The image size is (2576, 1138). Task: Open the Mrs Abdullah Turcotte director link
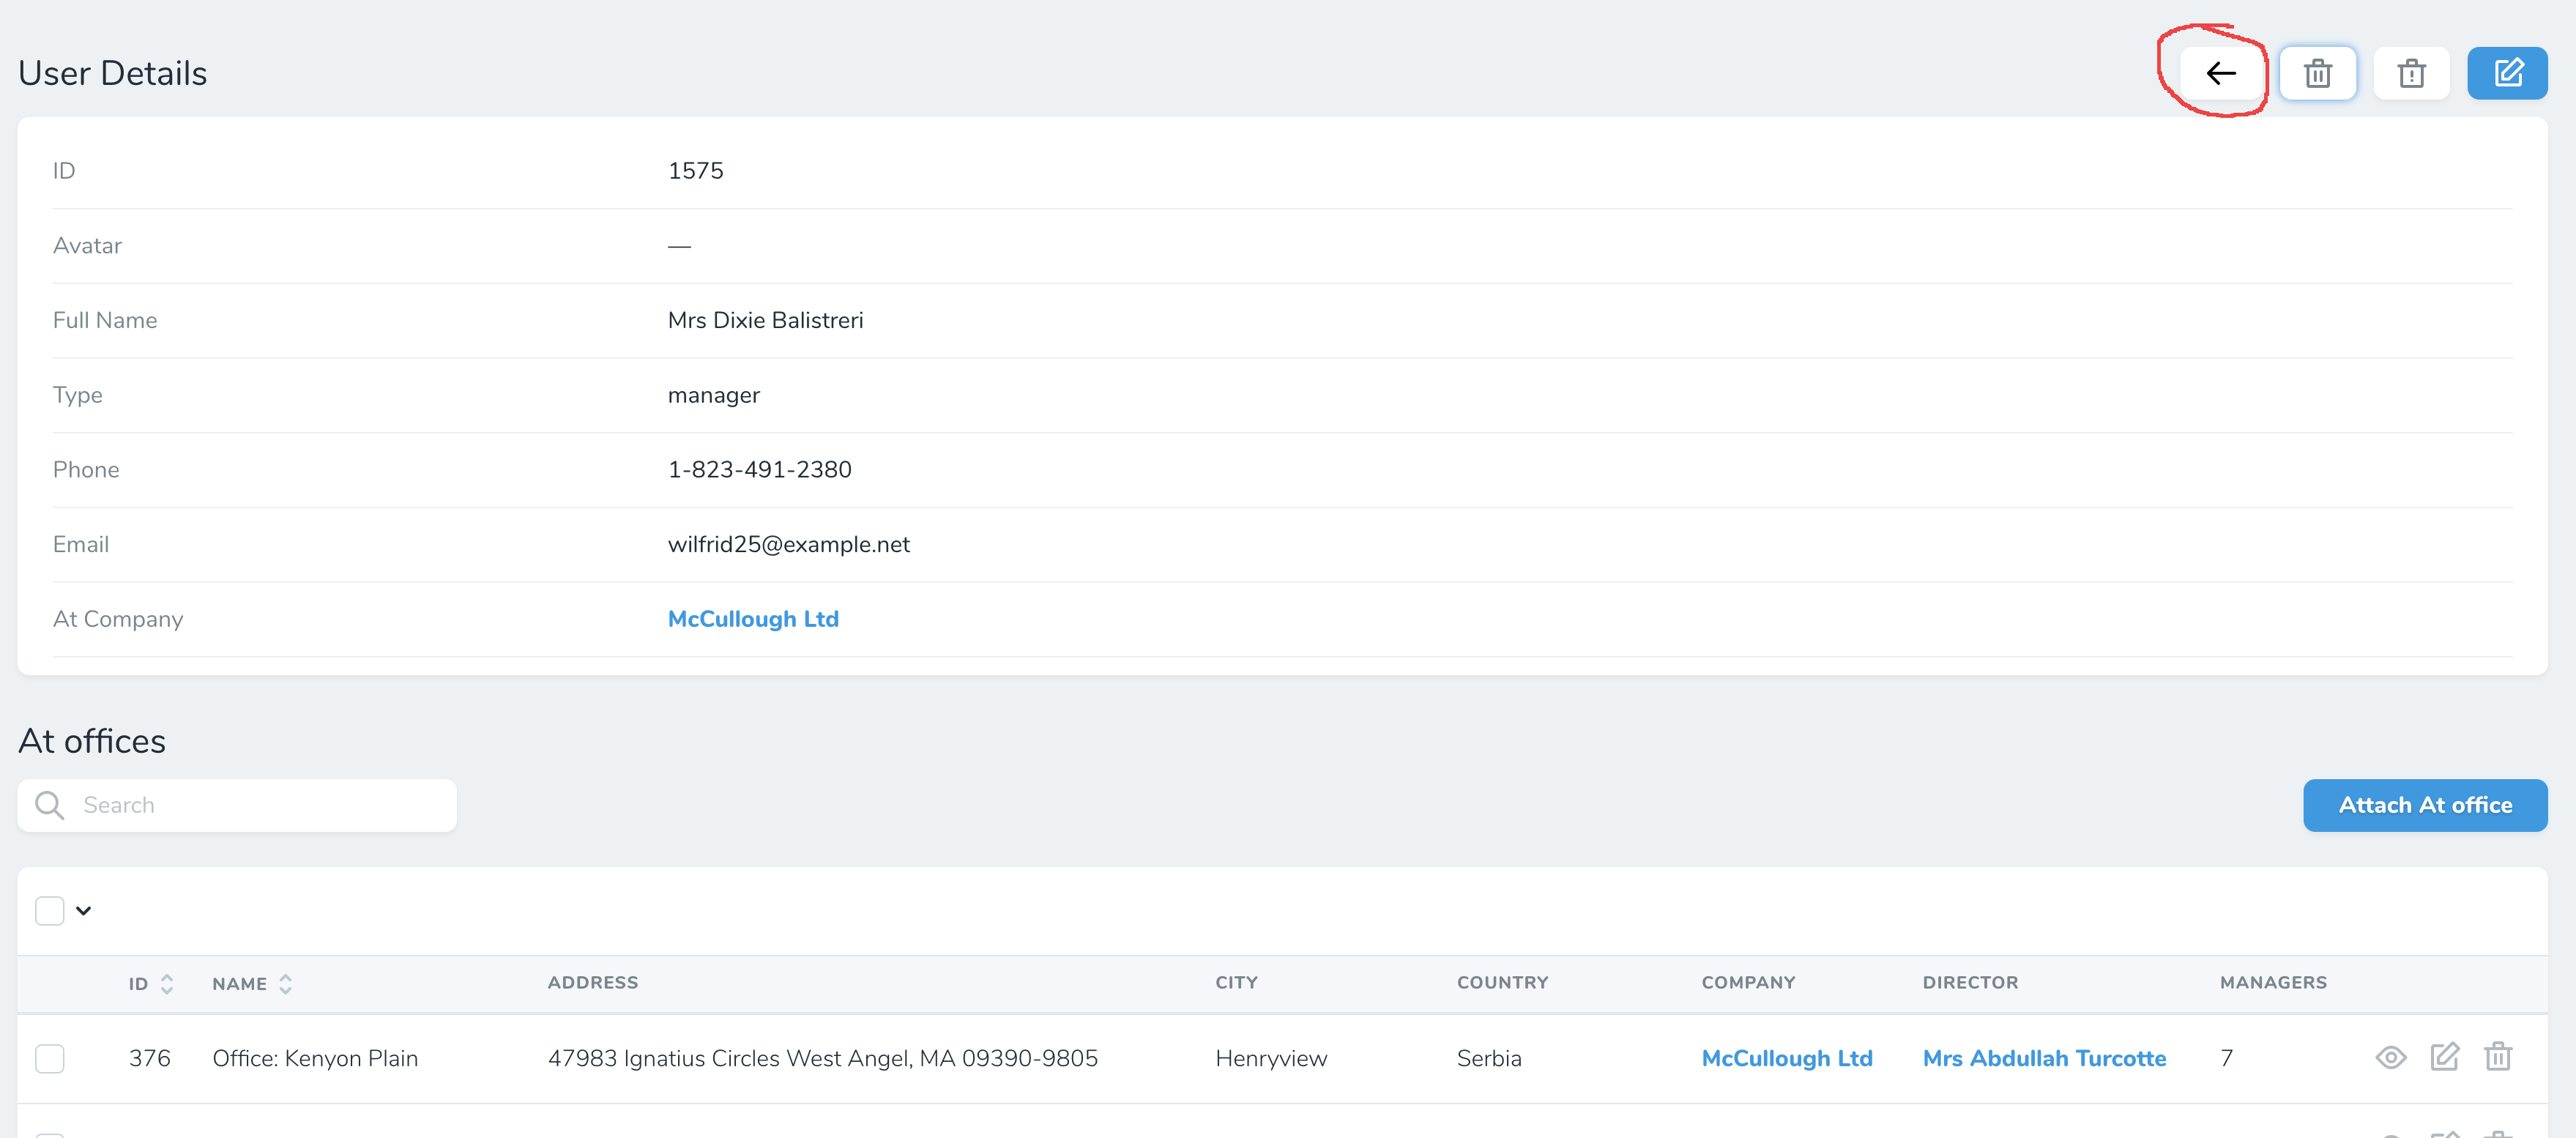pos(2044,1057)
